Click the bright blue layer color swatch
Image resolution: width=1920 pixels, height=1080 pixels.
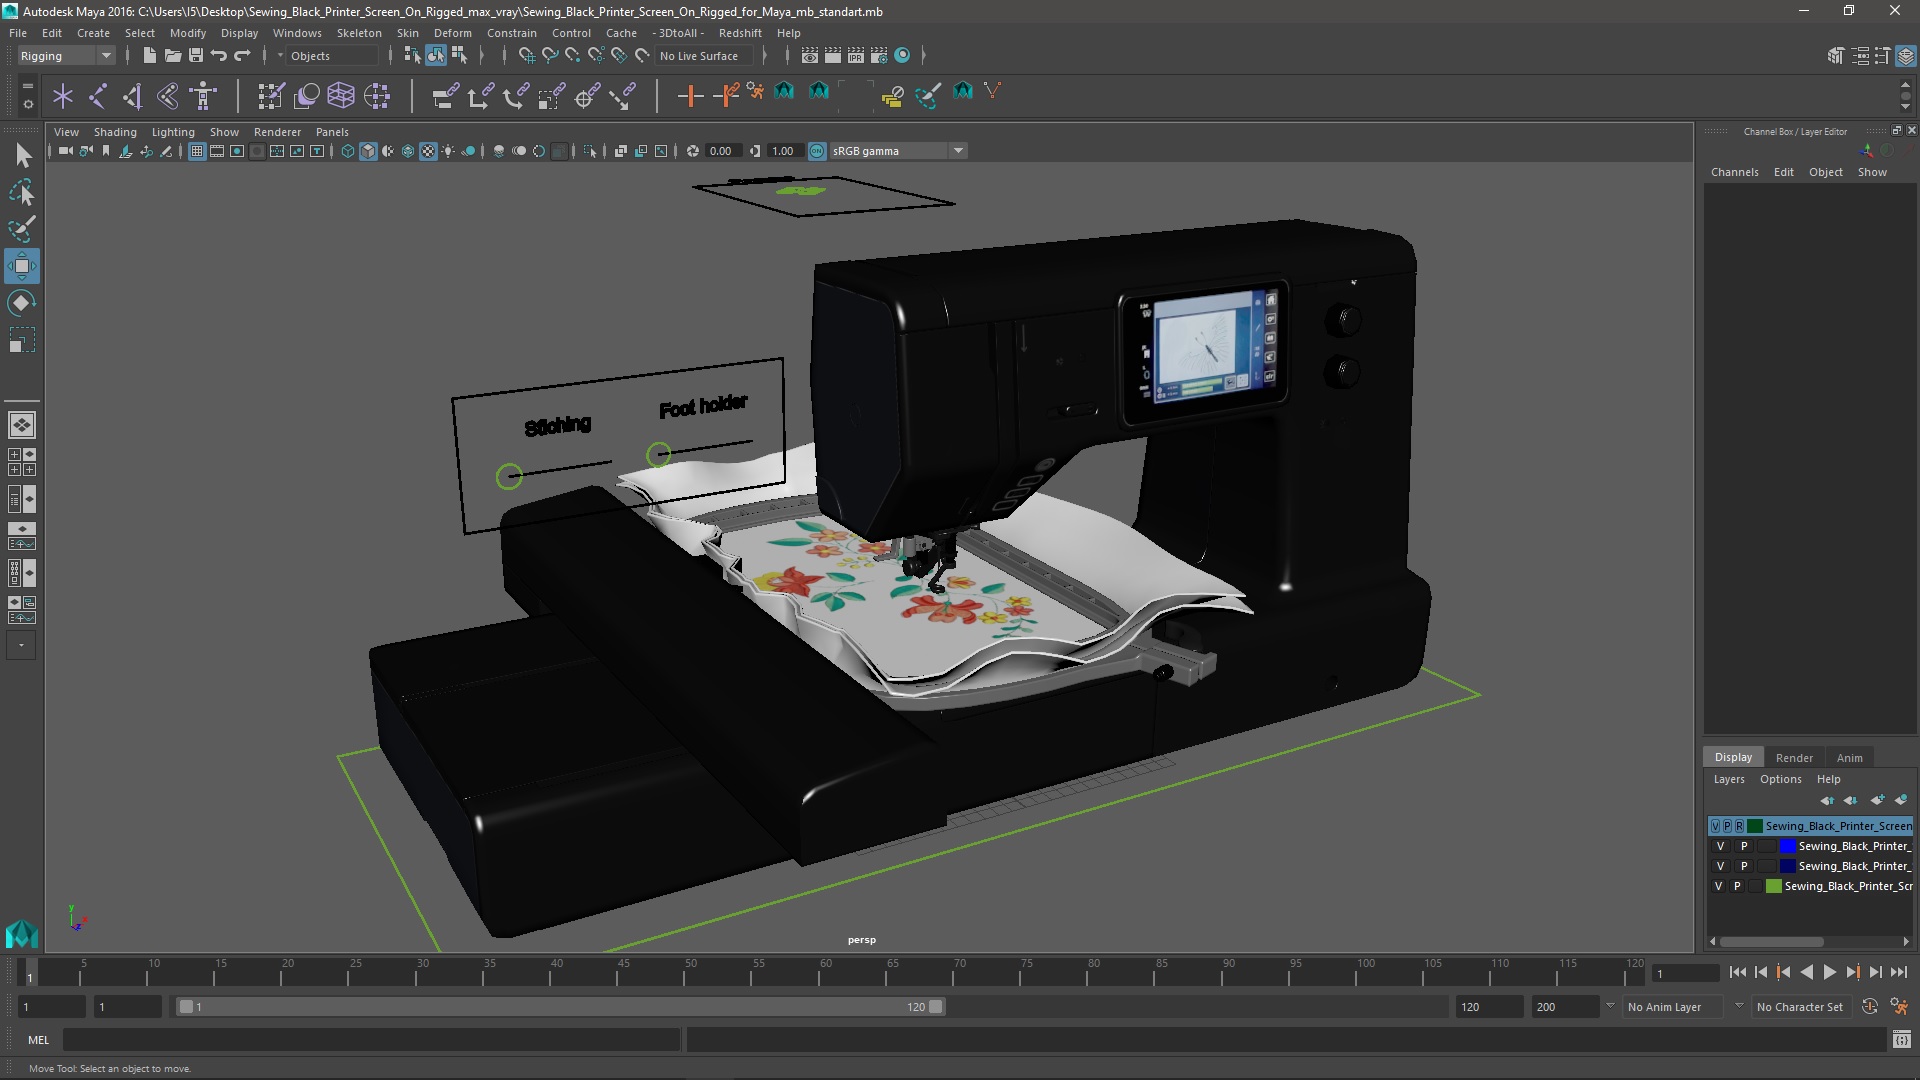[x=1787, y=846]
